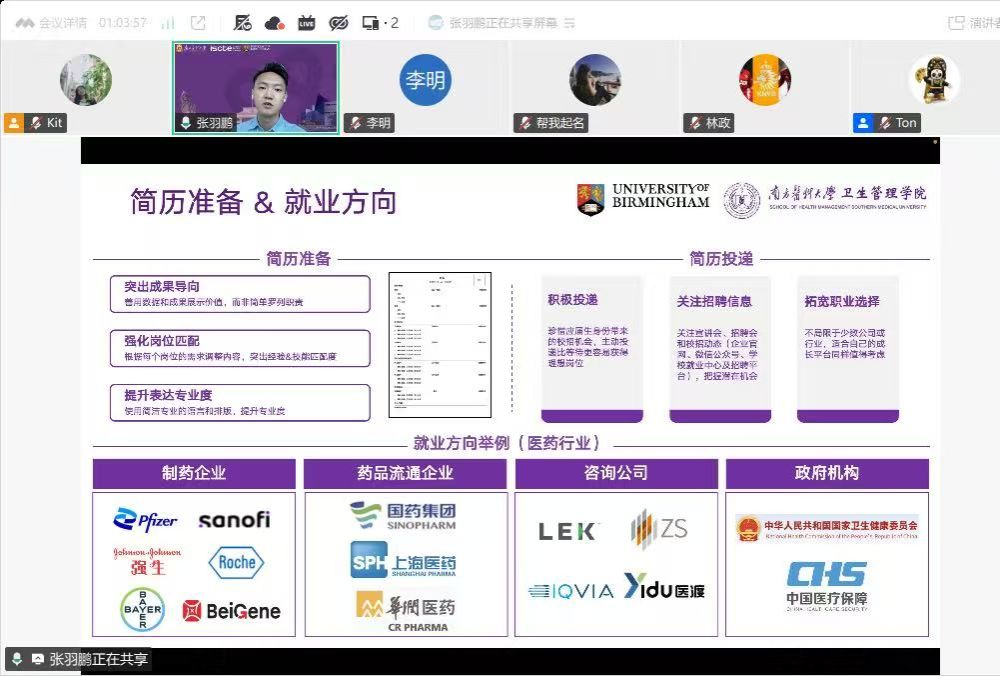The width and height of the screenshot is (1000, 676).
Task: Click the crossed-out screenshot protection icon
Action: click(242, 23)
